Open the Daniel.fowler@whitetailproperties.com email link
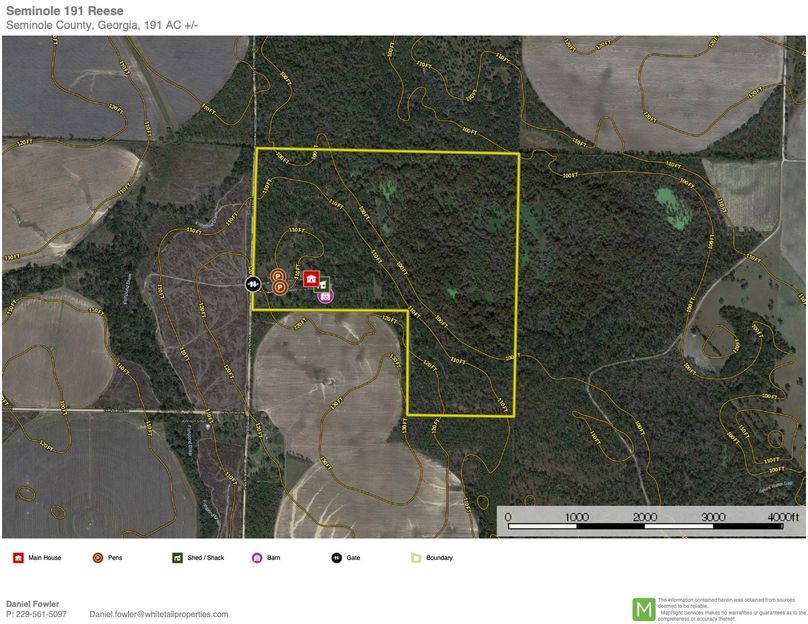808x624 pixels. tap(159, 614)
